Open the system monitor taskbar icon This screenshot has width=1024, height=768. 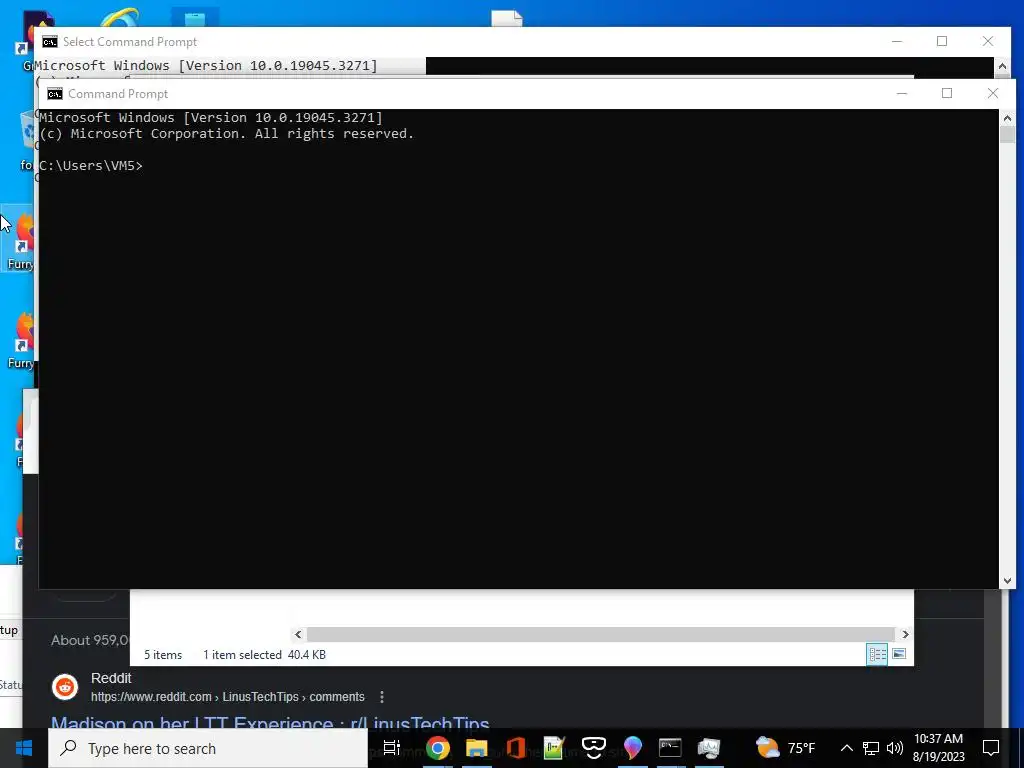point(709,748)
